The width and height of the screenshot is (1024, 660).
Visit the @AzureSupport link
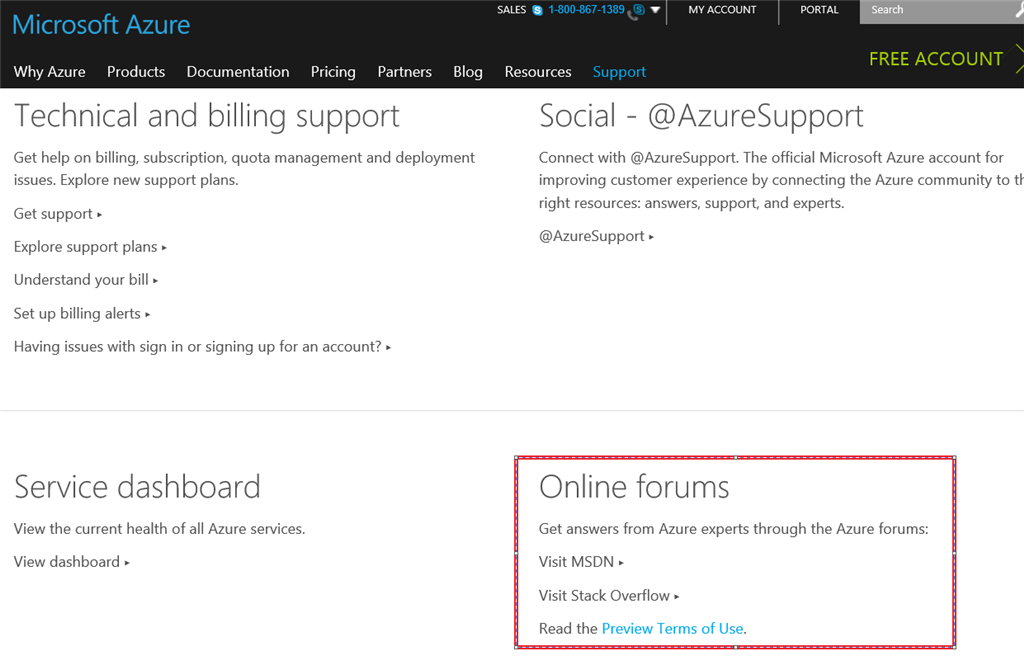596,236
